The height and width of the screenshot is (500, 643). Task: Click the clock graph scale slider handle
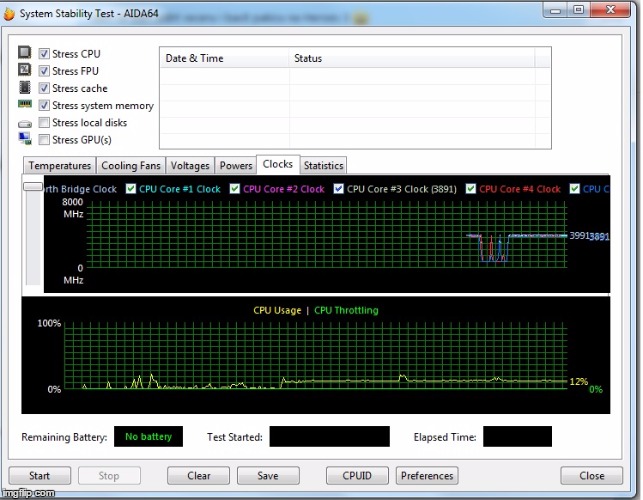(x=33, y=187)
